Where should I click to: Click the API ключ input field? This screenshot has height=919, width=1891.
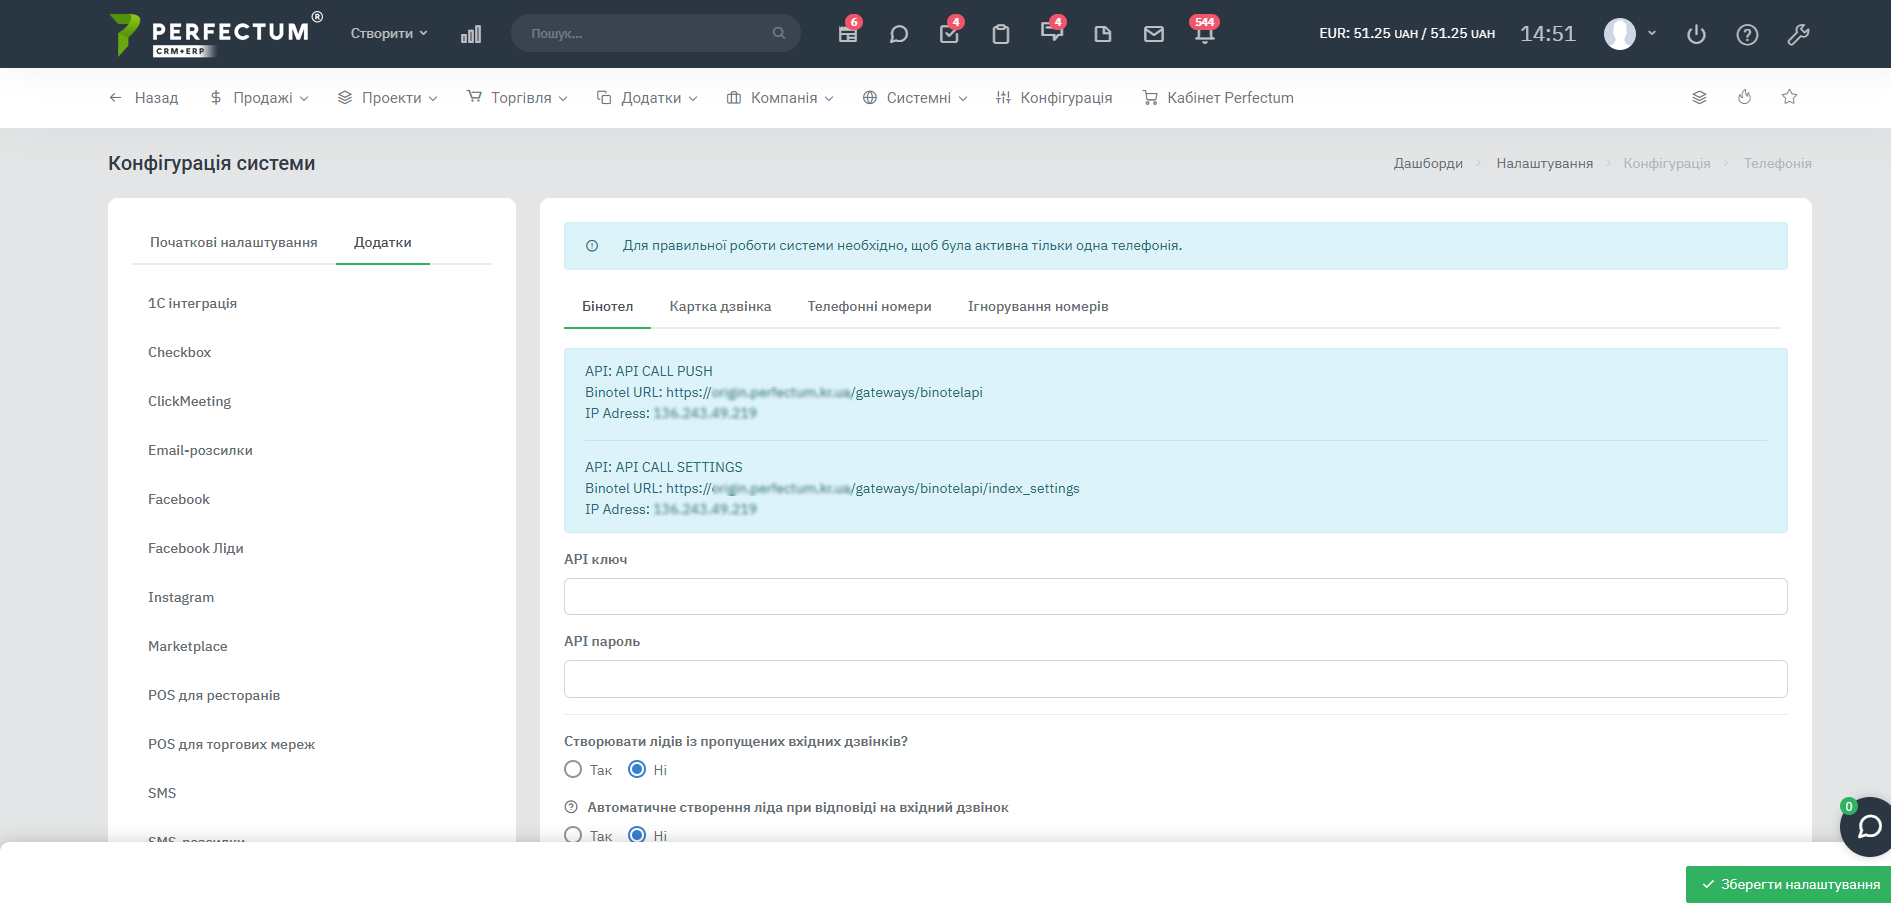[1175, 597]
